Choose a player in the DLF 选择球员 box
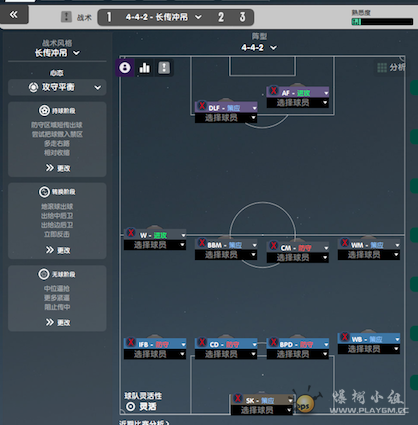The height and width of the screenshot is (425, 418). [x=226, y=118]
